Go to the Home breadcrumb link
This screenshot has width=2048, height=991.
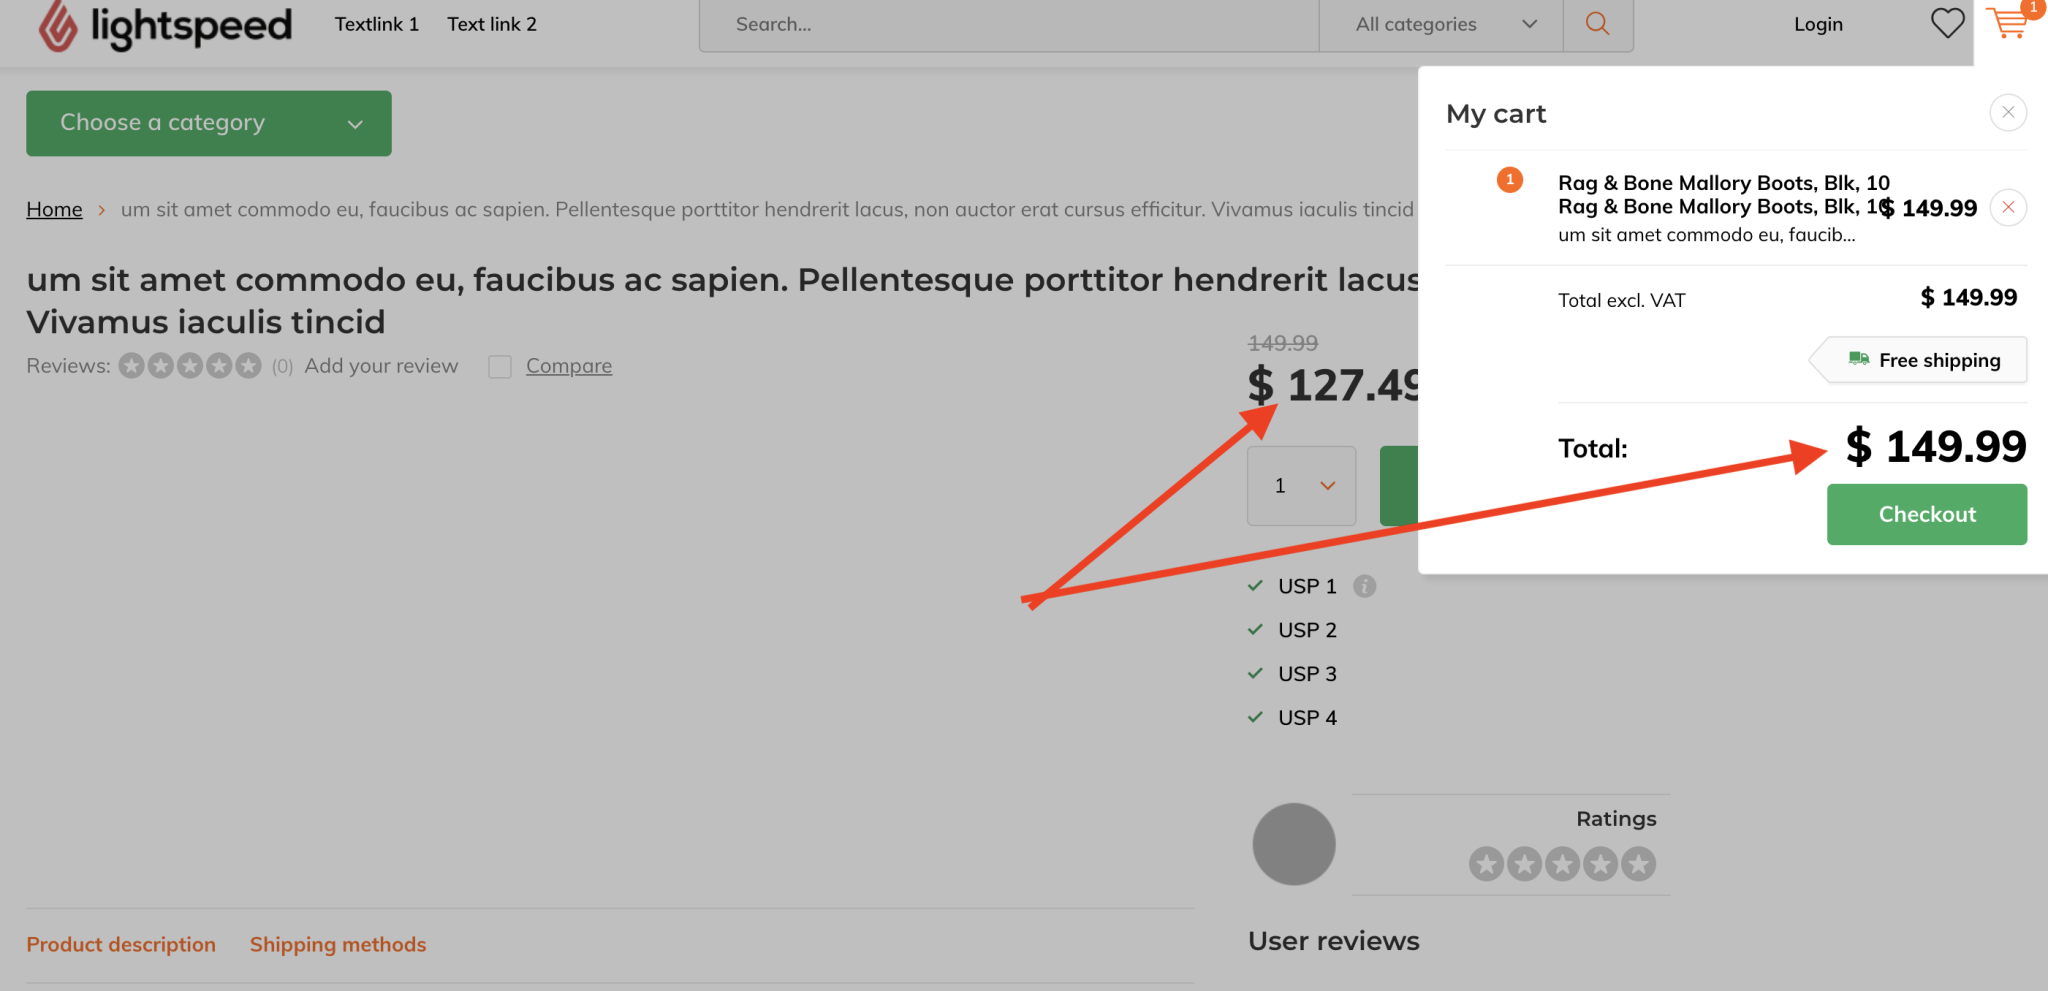click(54, 209)
